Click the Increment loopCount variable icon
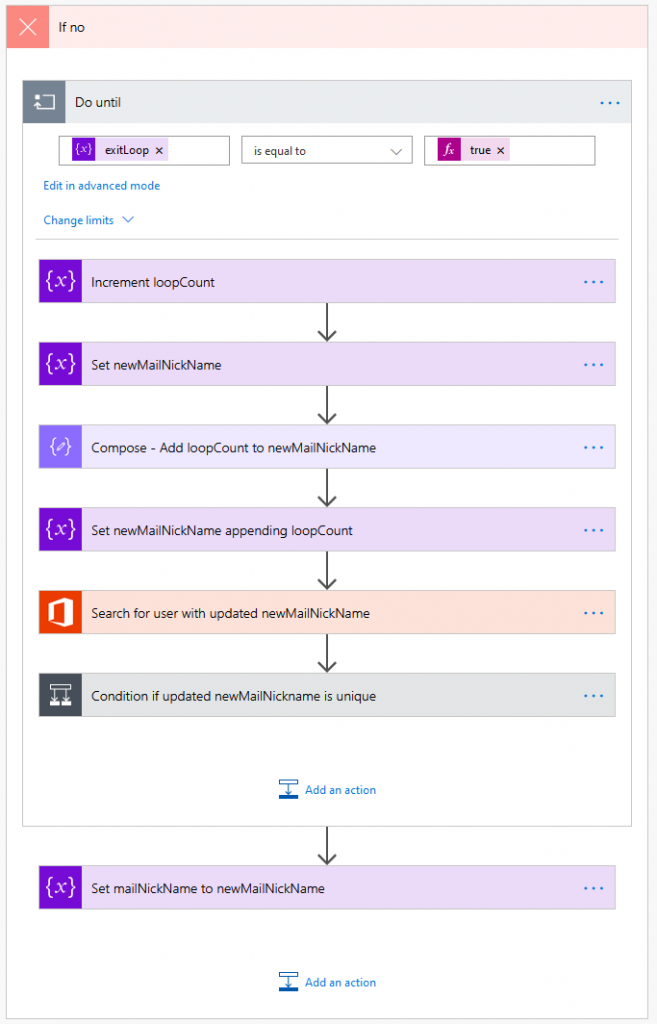657x1024 pixels. point(60,282)
